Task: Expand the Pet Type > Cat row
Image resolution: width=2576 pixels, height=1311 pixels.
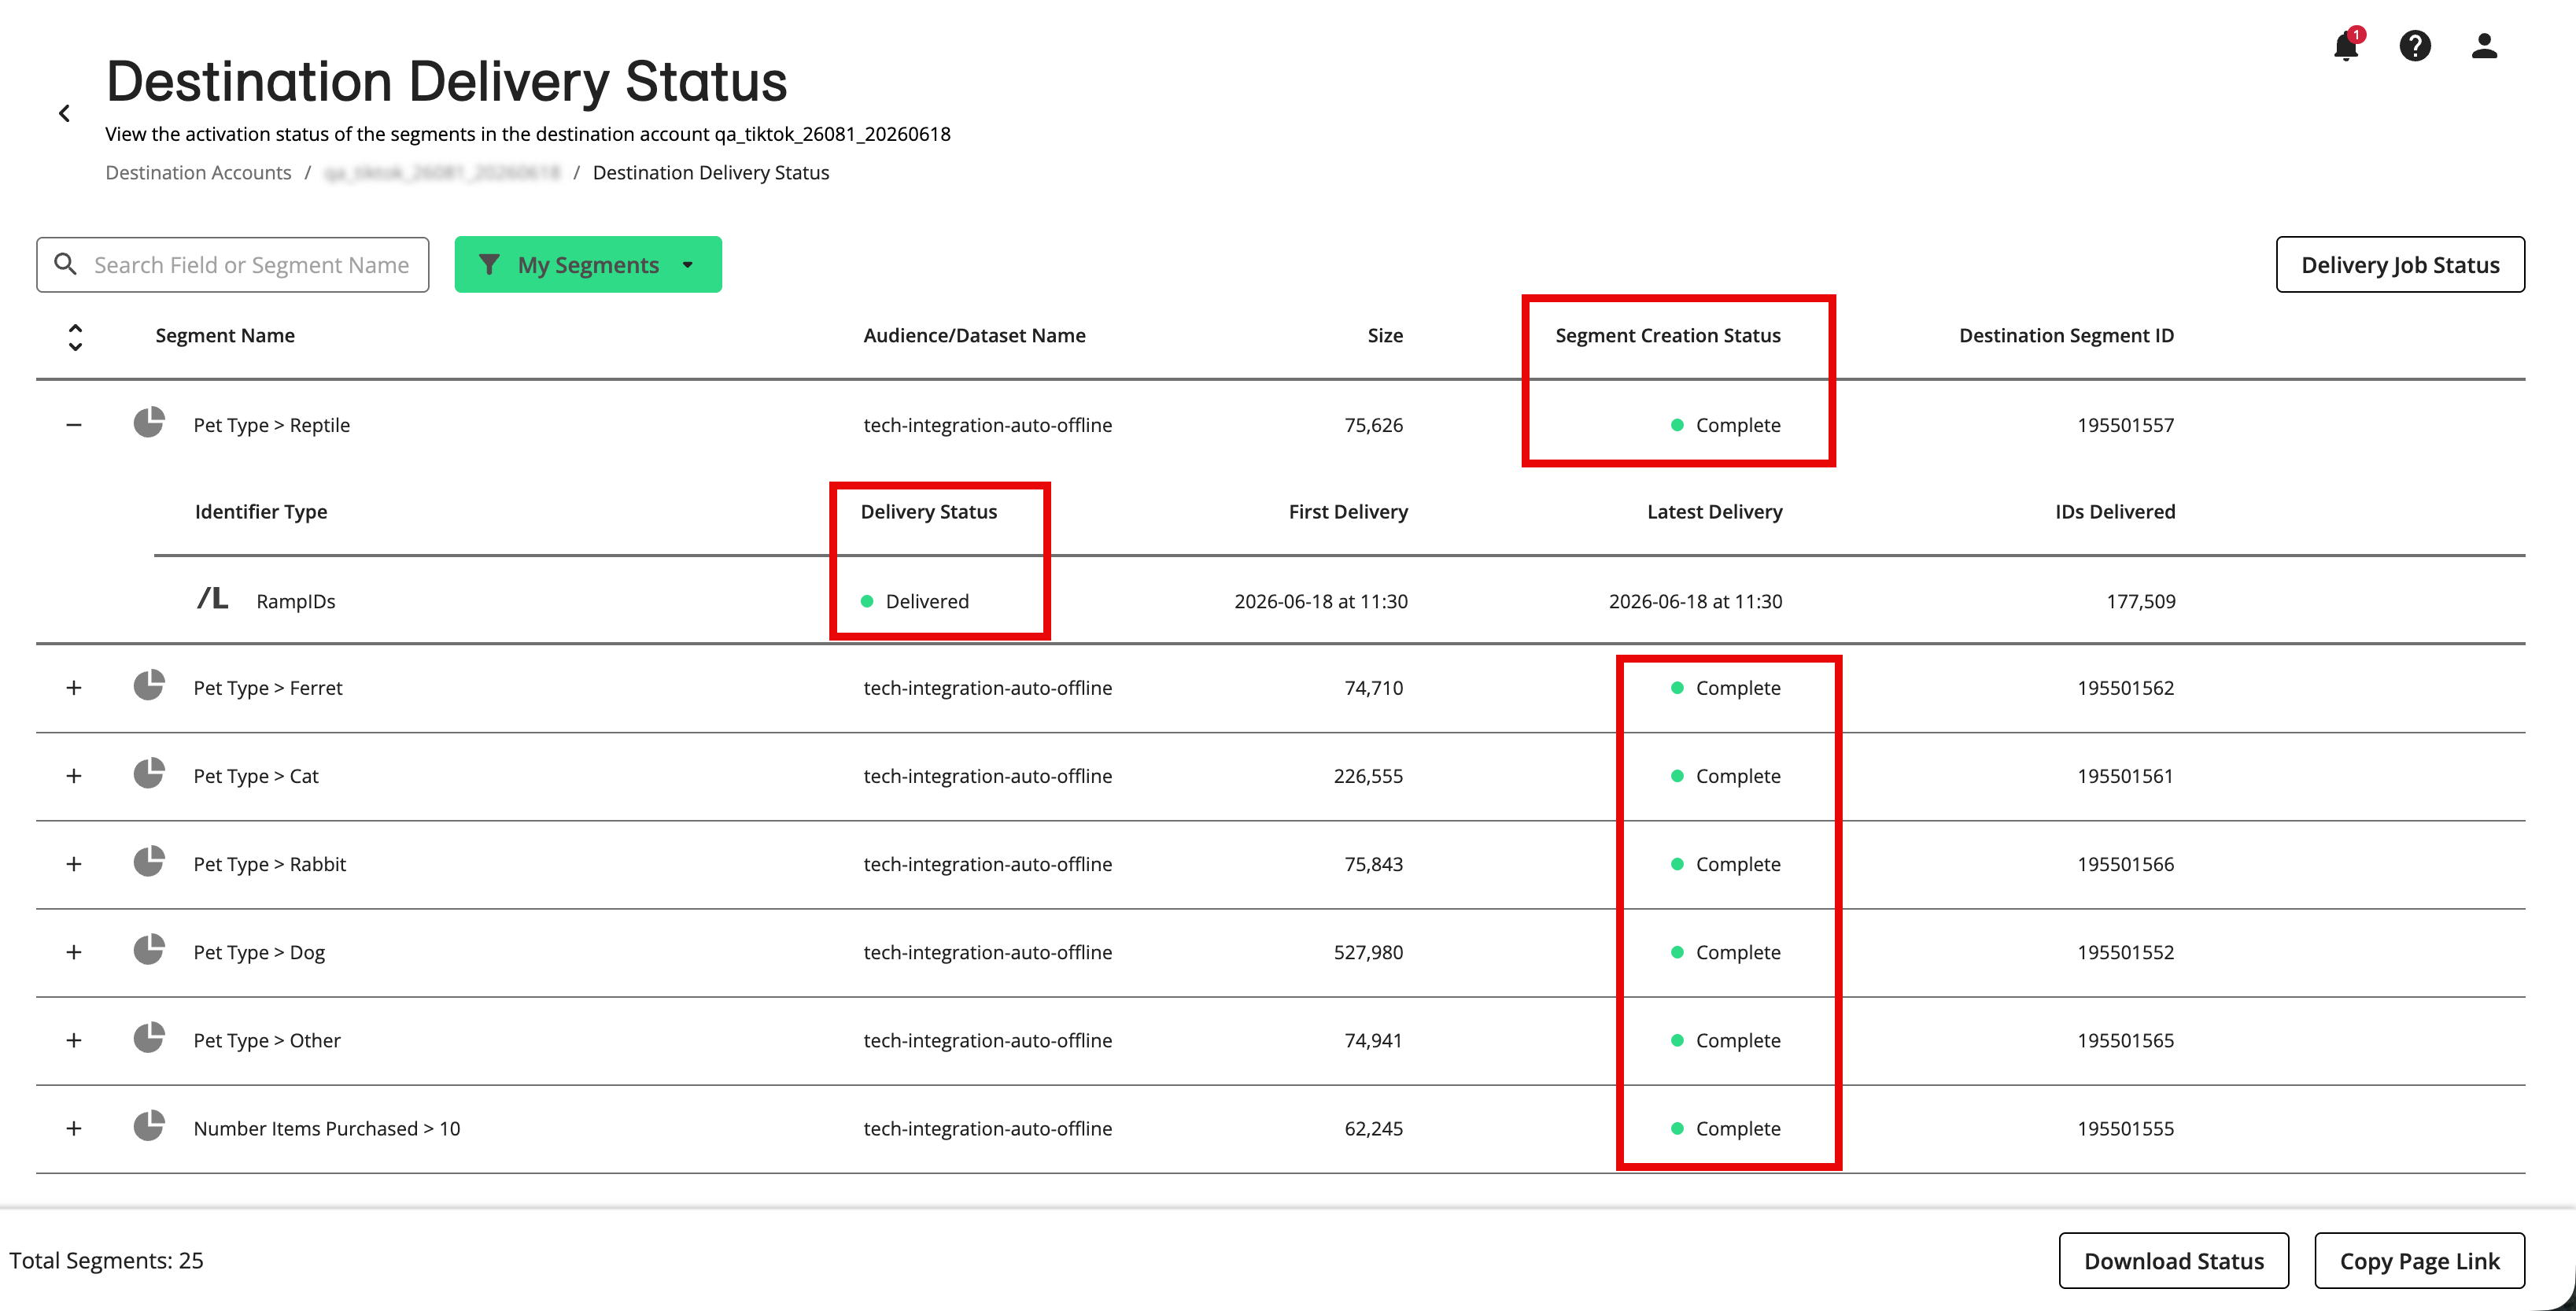Action: (74, 776)
